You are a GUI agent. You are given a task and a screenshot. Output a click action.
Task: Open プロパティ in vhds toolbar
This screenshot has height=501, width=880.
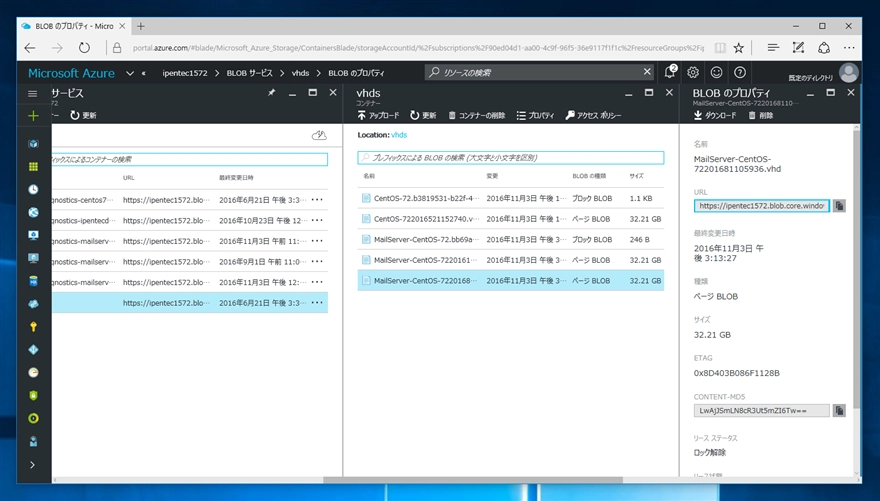535,115
